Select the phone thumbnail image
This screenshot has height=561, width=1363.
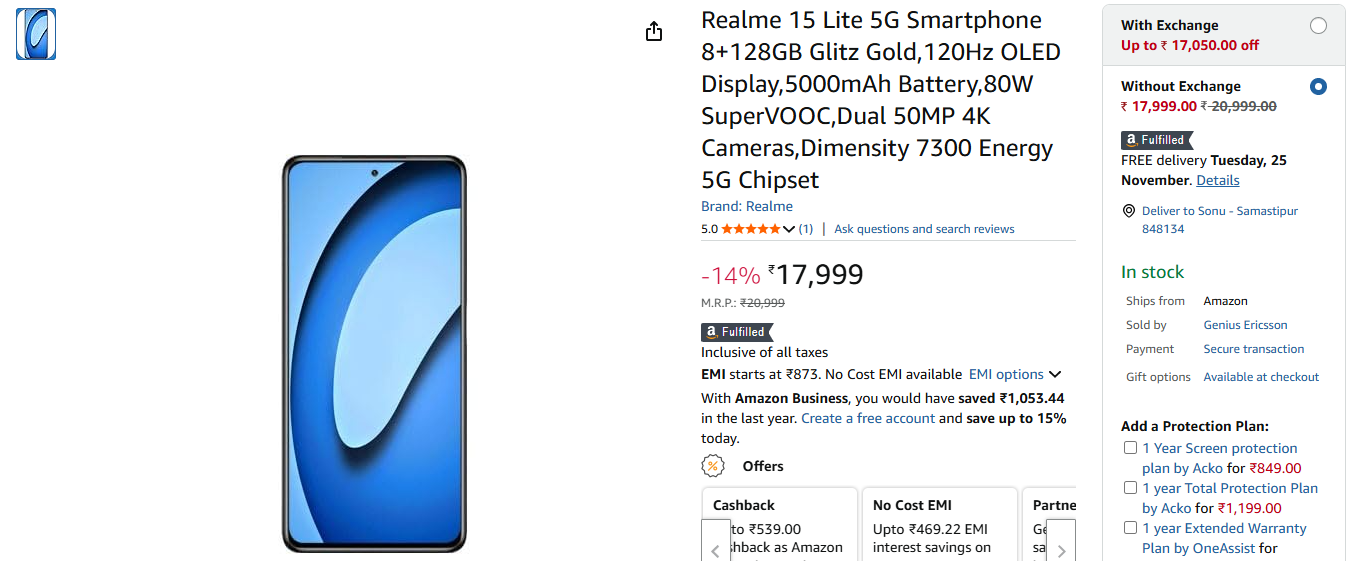point(36,34)
